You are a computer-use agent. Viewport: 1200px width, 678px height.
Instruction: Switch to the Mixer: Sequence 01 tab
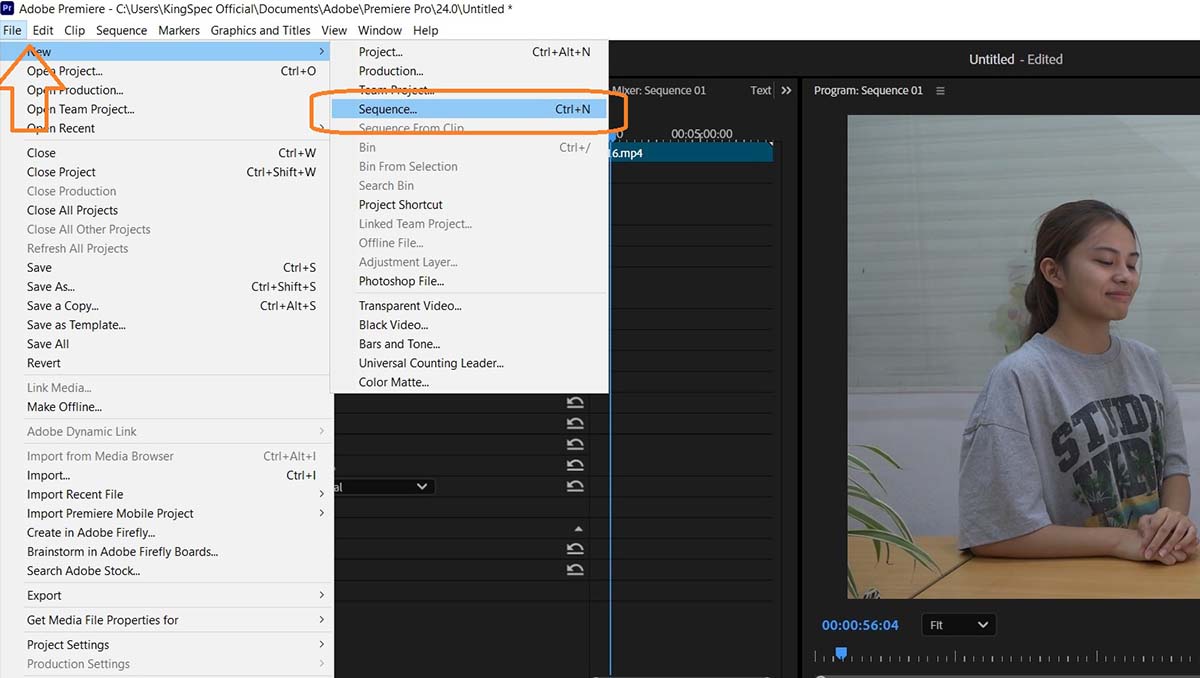658,91
